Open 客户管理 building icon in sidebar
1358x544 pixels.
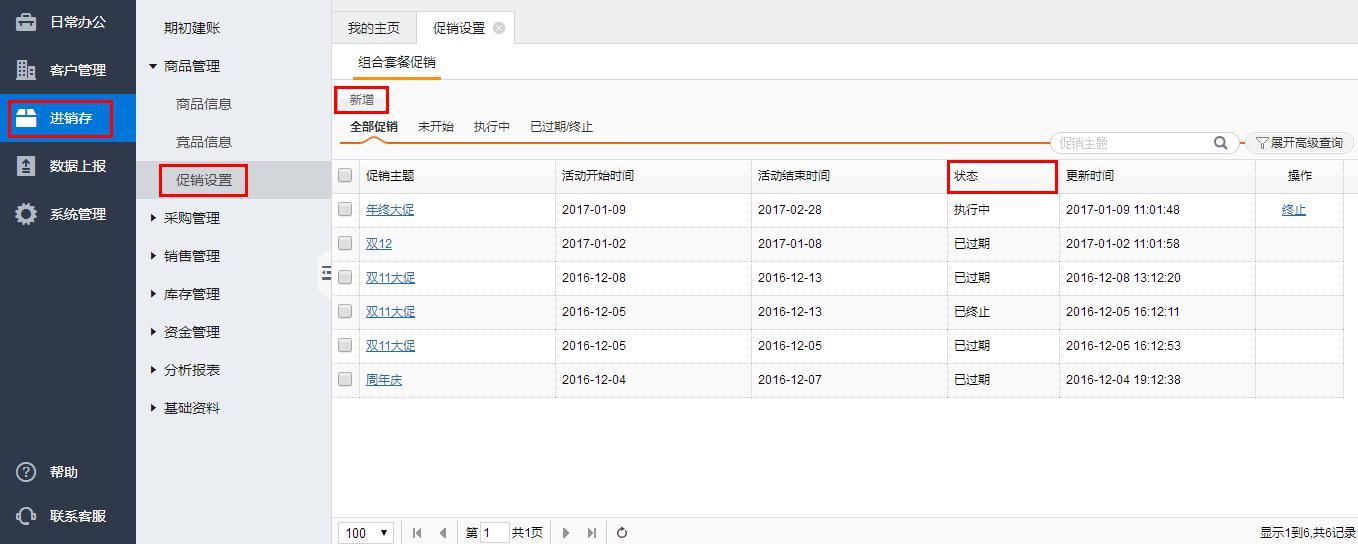pyautogui.click(x=26, y=70)
